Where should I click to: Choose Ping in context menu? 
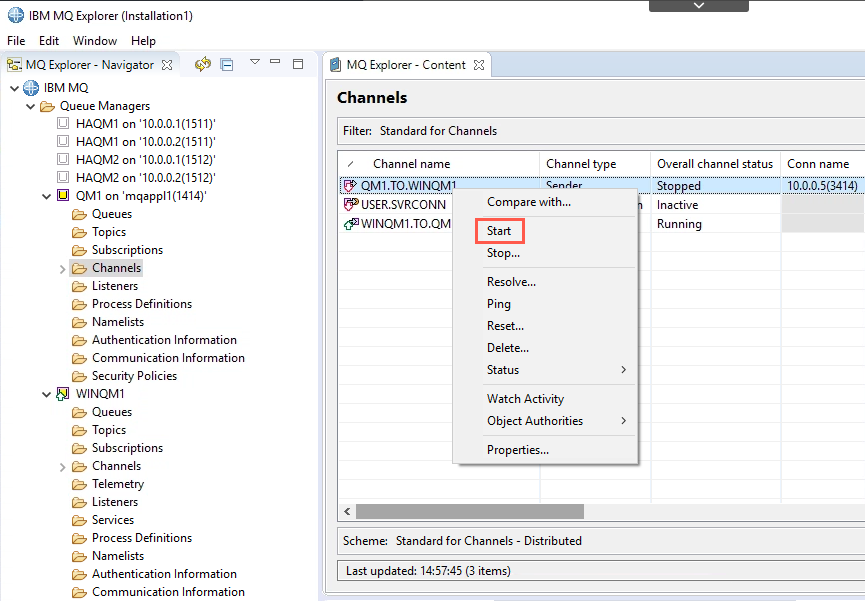pos(545,304)
